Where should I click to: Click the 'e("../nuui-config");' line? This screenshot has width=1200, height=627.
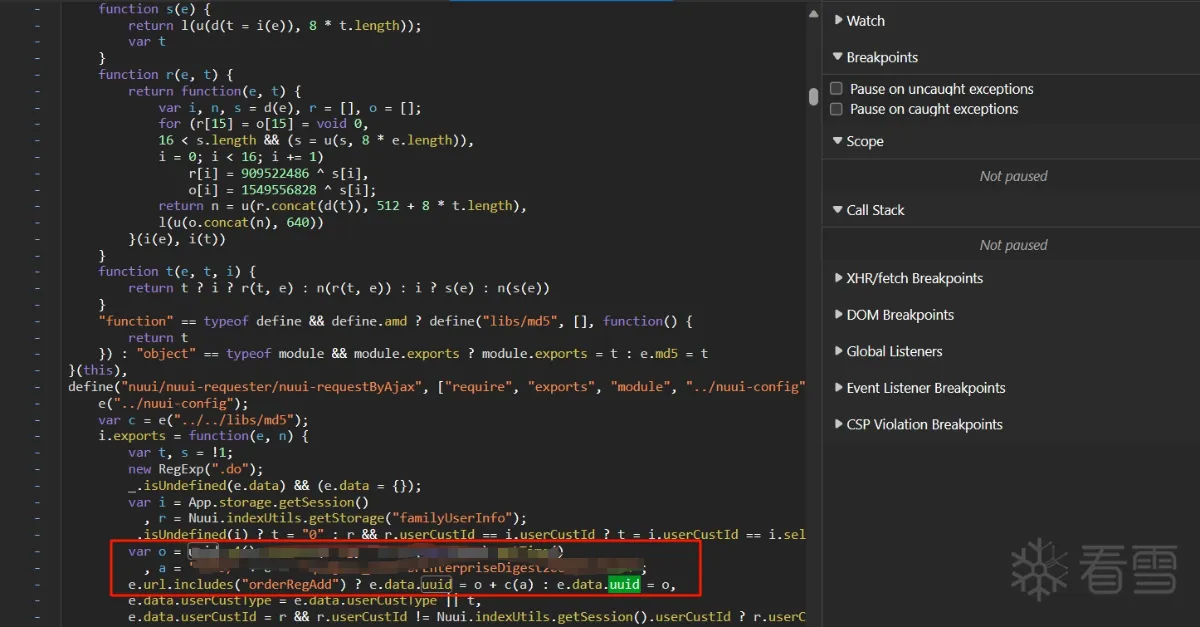tap(173, 403)
